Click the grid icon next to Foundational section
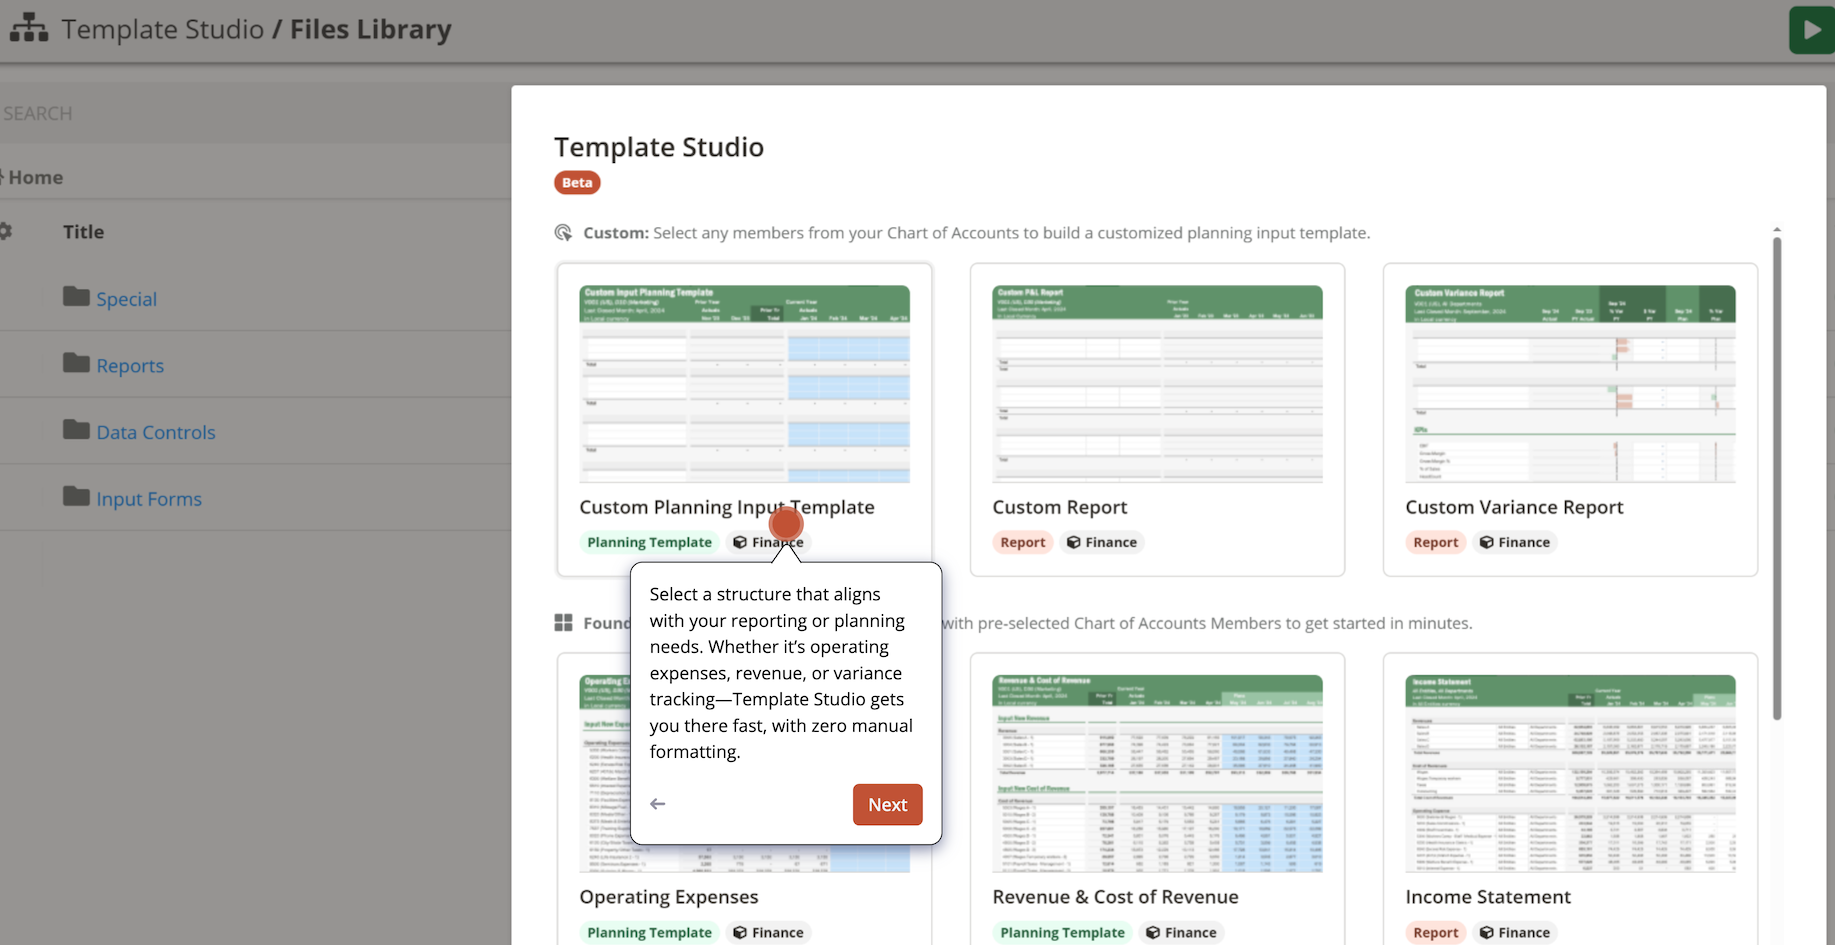Image resolution: width=1835 pixels, height=945 pixels. pos(563,622)
